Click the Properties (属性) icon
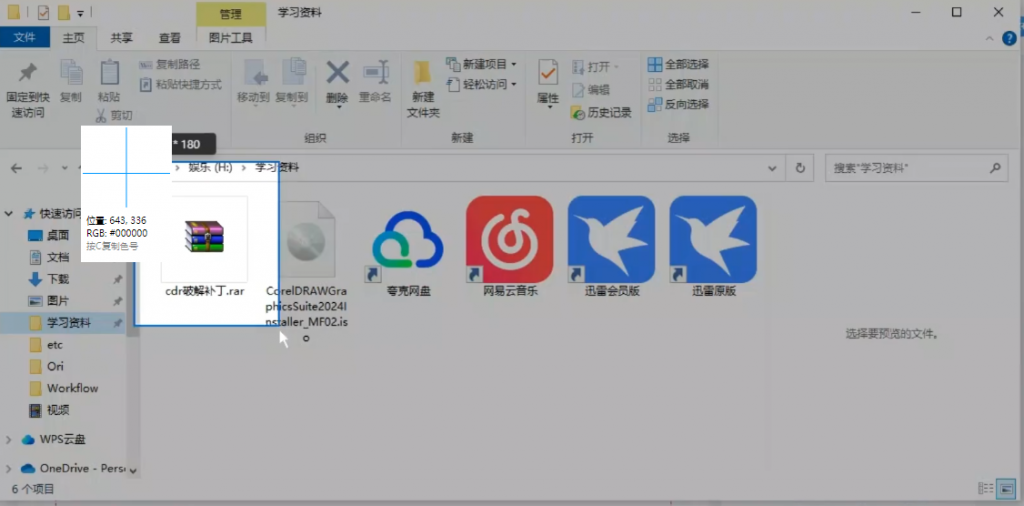 [548, 72]
